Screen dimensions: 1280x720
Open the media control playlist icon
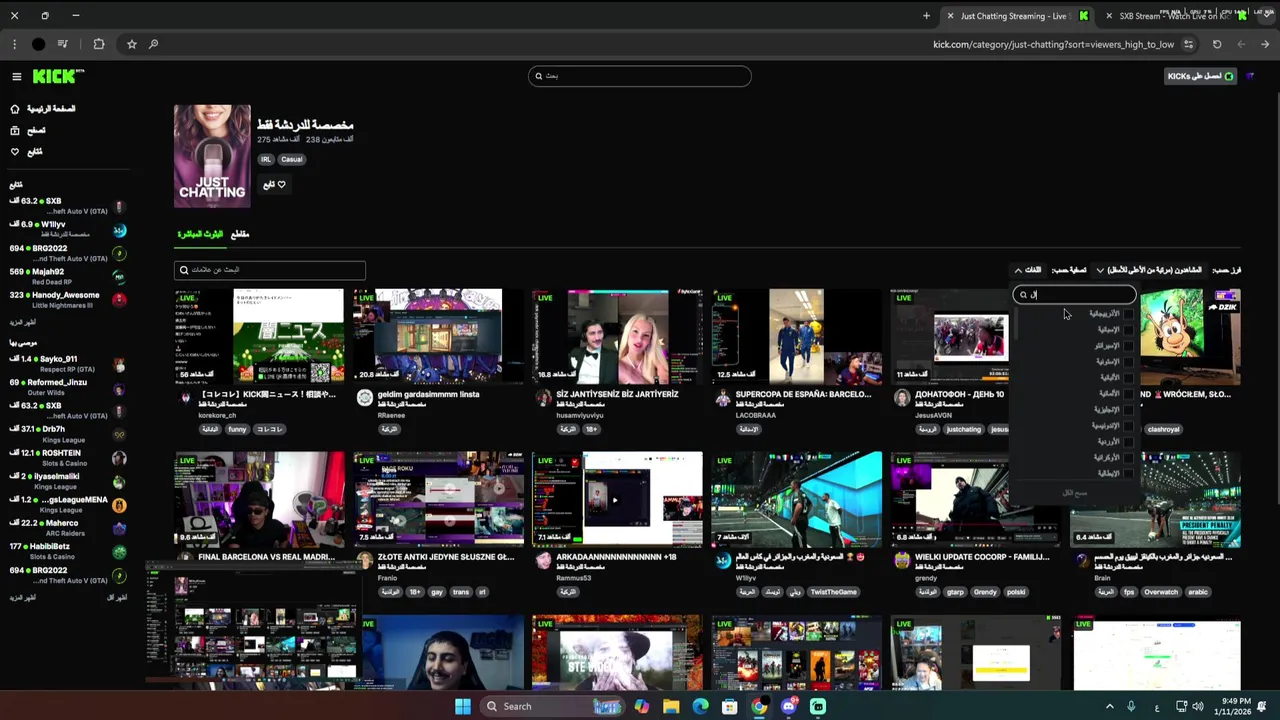[x=63, y=44]
